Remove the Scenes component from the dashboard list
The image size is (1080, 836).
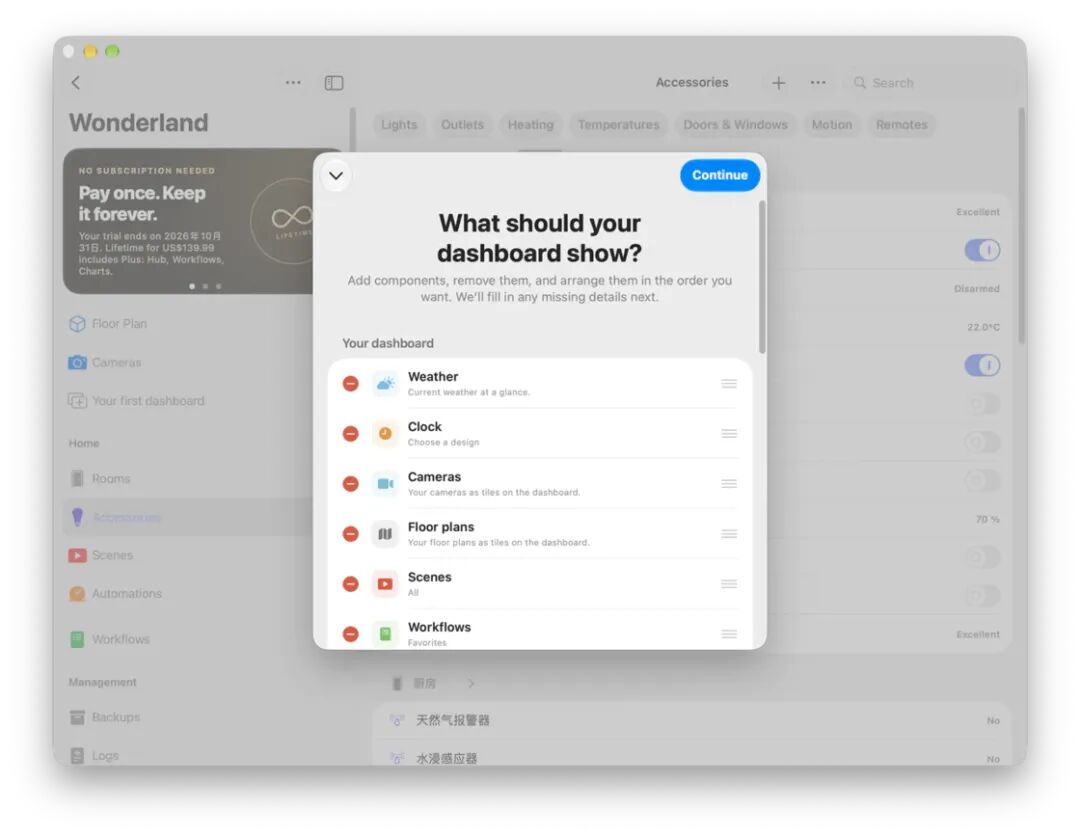pyautogui.click(x=351, y=584)
